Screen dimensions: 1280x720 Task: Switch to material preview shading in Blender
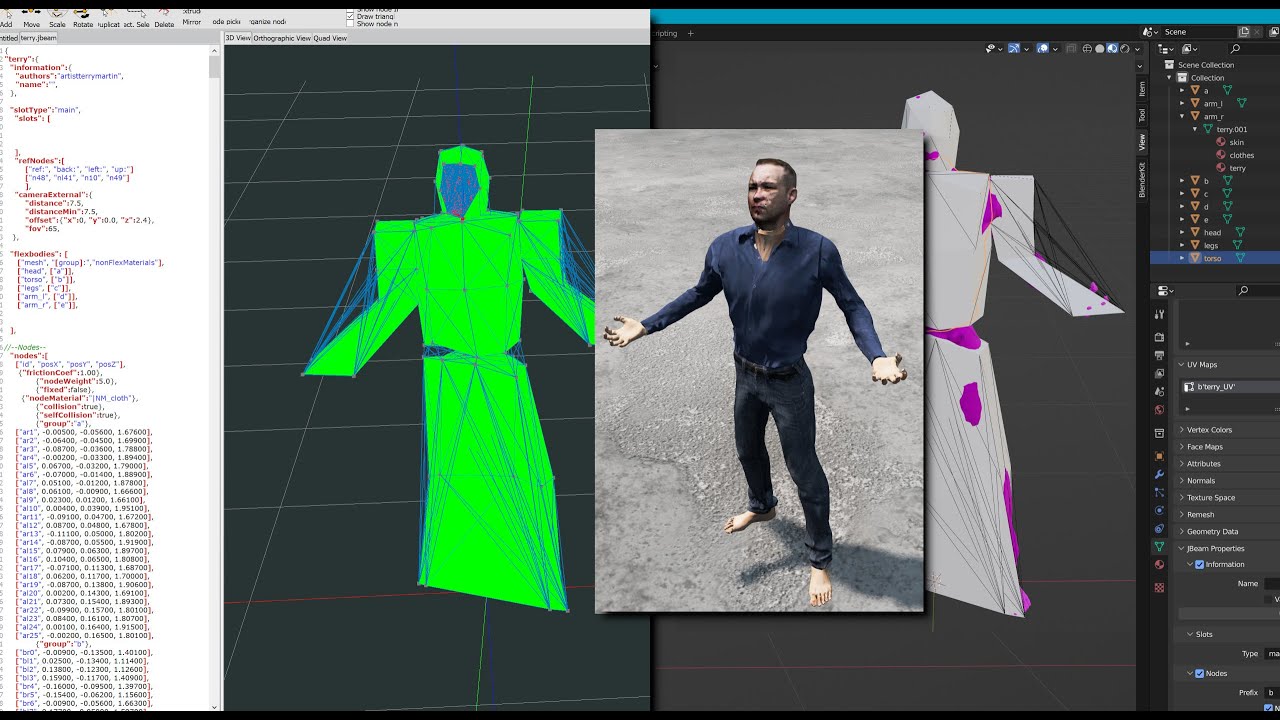[x=1112, y=48]
